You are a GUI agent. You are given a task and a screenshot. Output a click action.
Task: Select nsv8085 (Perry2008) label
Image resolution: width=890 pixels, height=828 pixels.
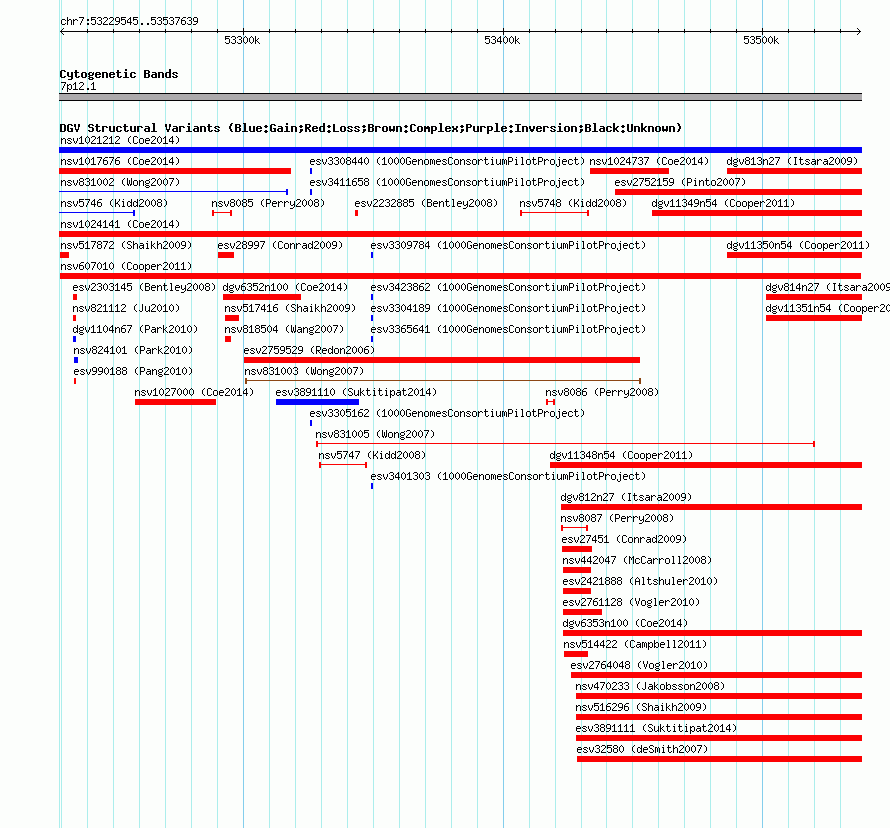pyautogui.click(x=268, y=203)
